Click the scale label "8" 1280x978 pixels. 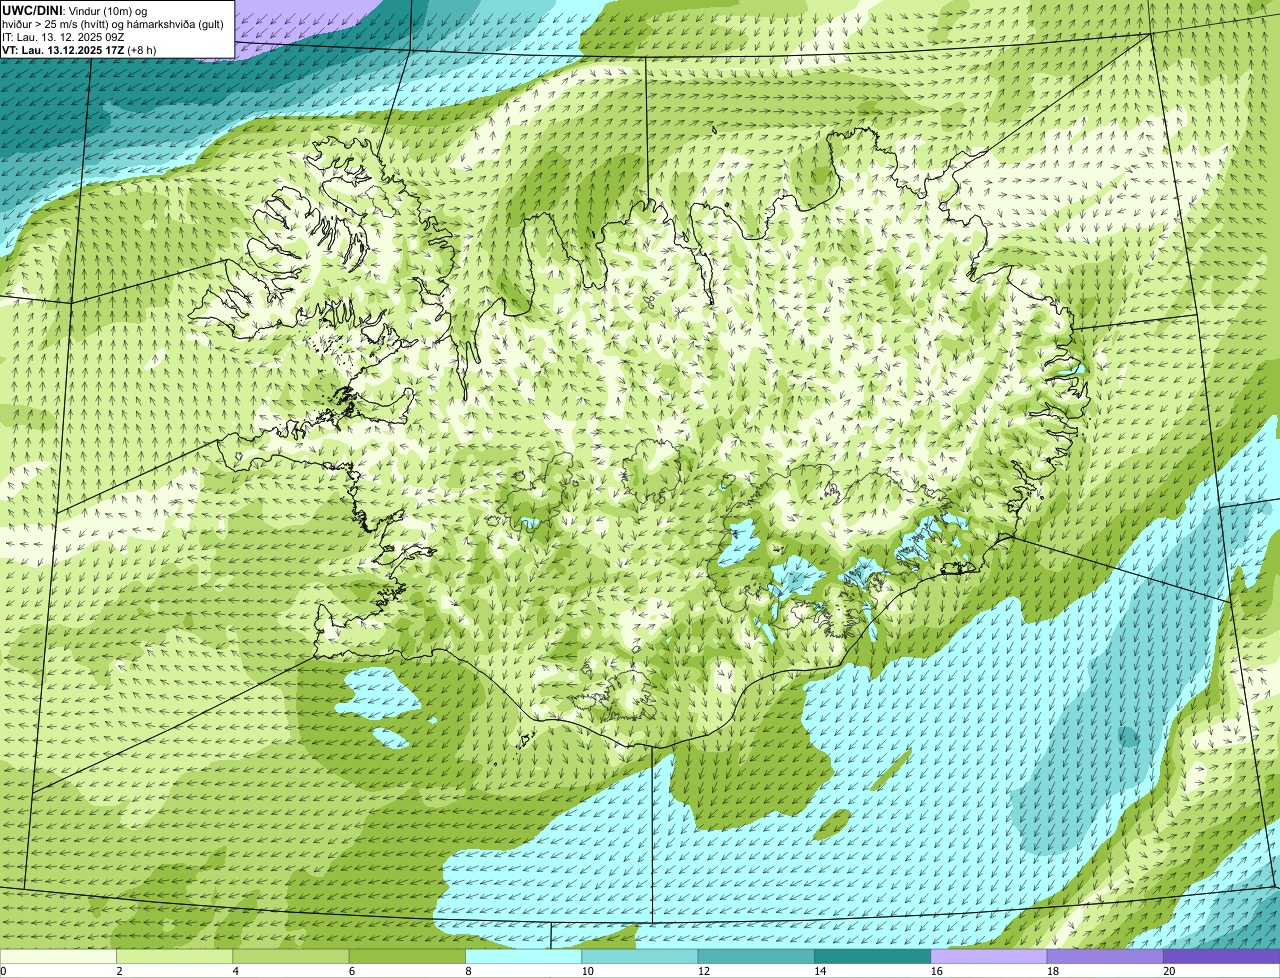coord(467,971)
